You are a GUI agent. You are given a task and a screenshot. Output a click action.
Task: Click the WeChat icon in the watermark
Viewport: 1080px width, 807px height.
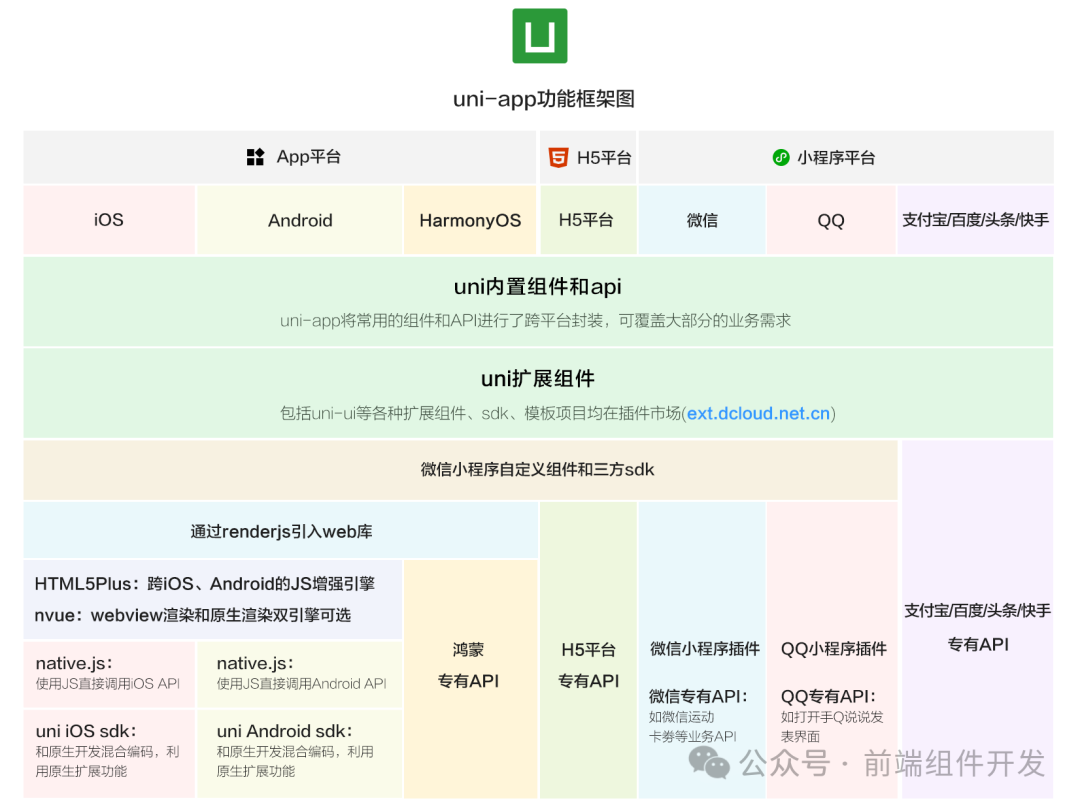(713, 765)
